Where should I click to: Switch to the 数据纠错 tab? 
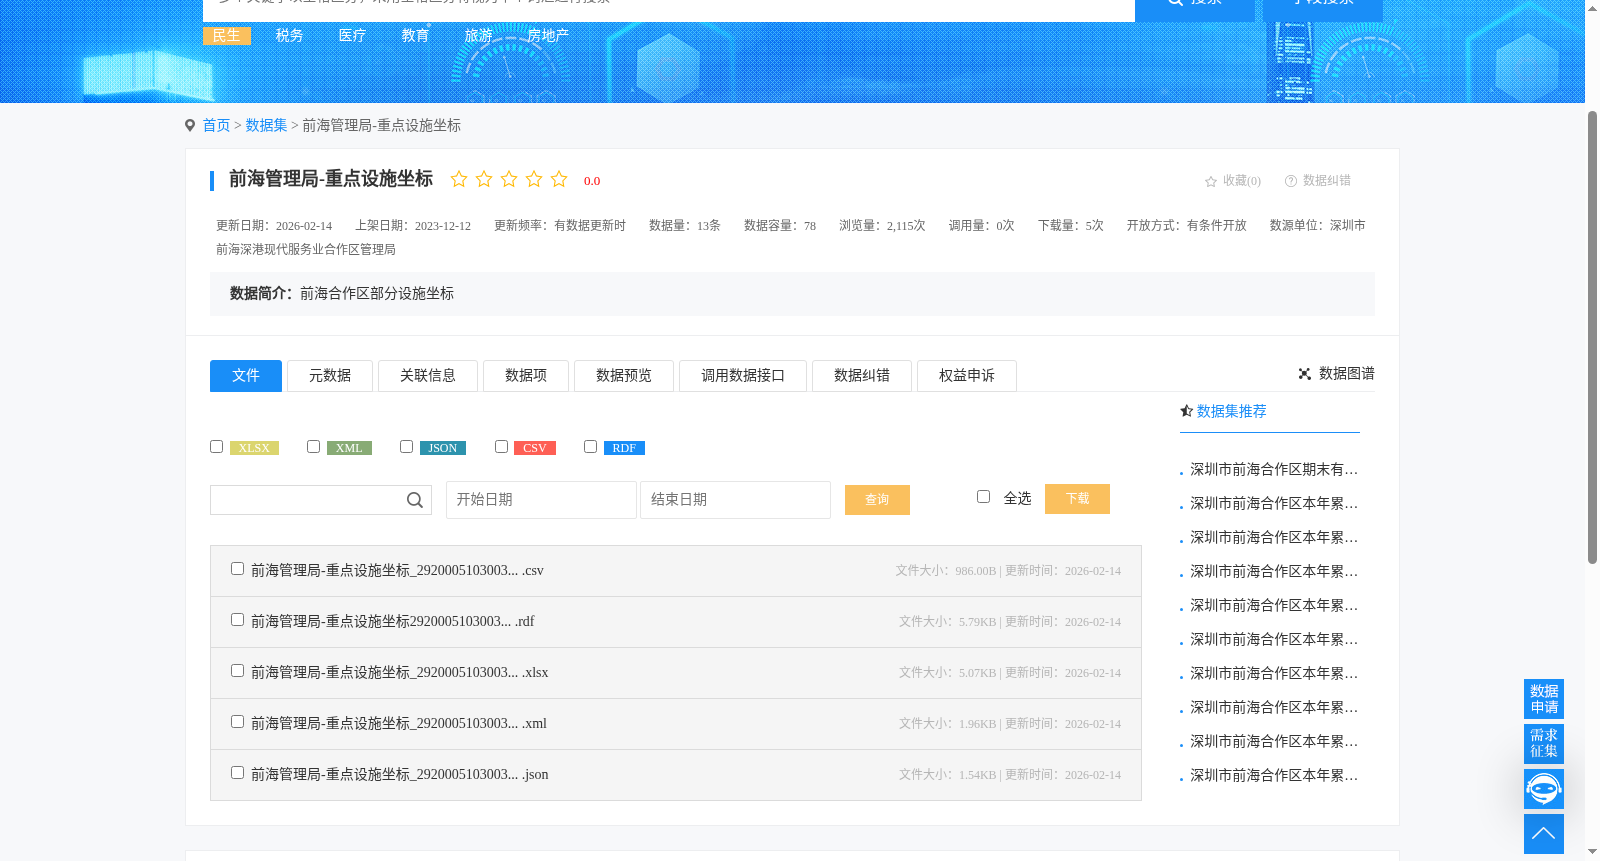tap(862, 376)
